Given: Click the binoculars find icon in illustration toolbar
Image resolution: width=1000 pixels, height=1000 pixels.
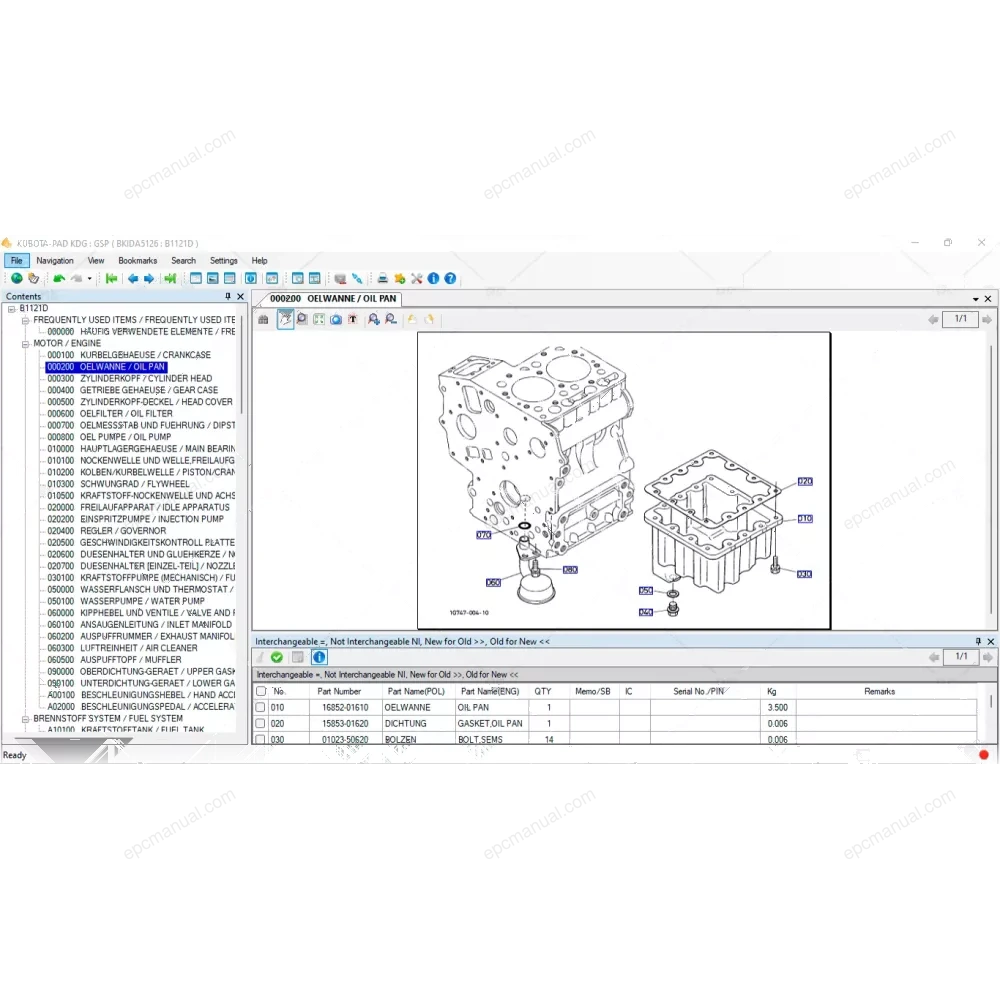Looking at the screenshot, I should [263, 320].
